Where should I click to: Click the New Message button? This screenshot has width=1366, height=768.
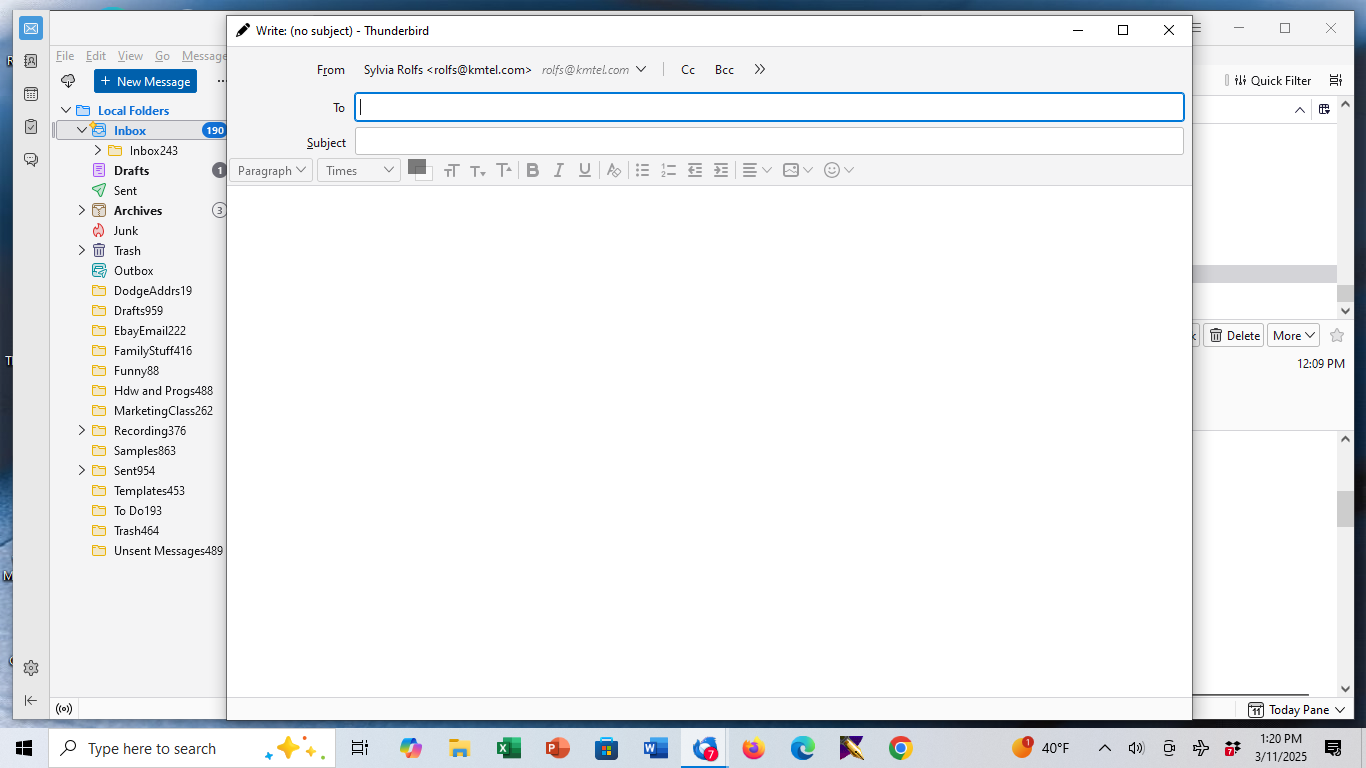145,81
